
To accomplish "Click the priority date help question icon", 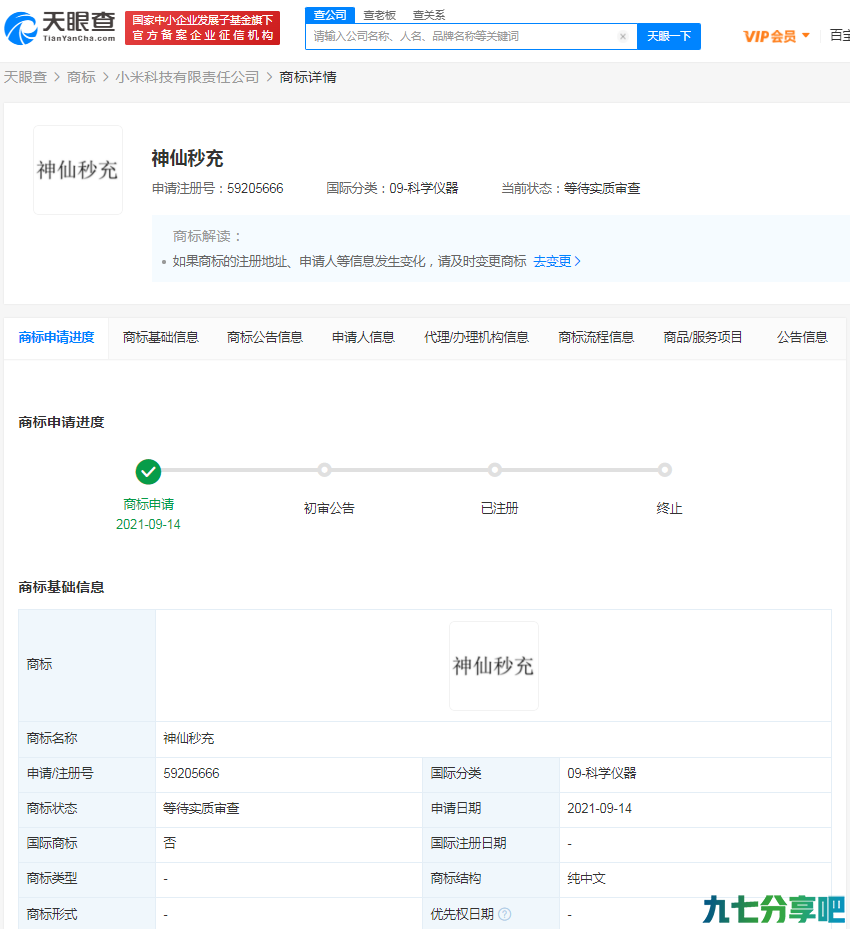I will coord(505,914).
